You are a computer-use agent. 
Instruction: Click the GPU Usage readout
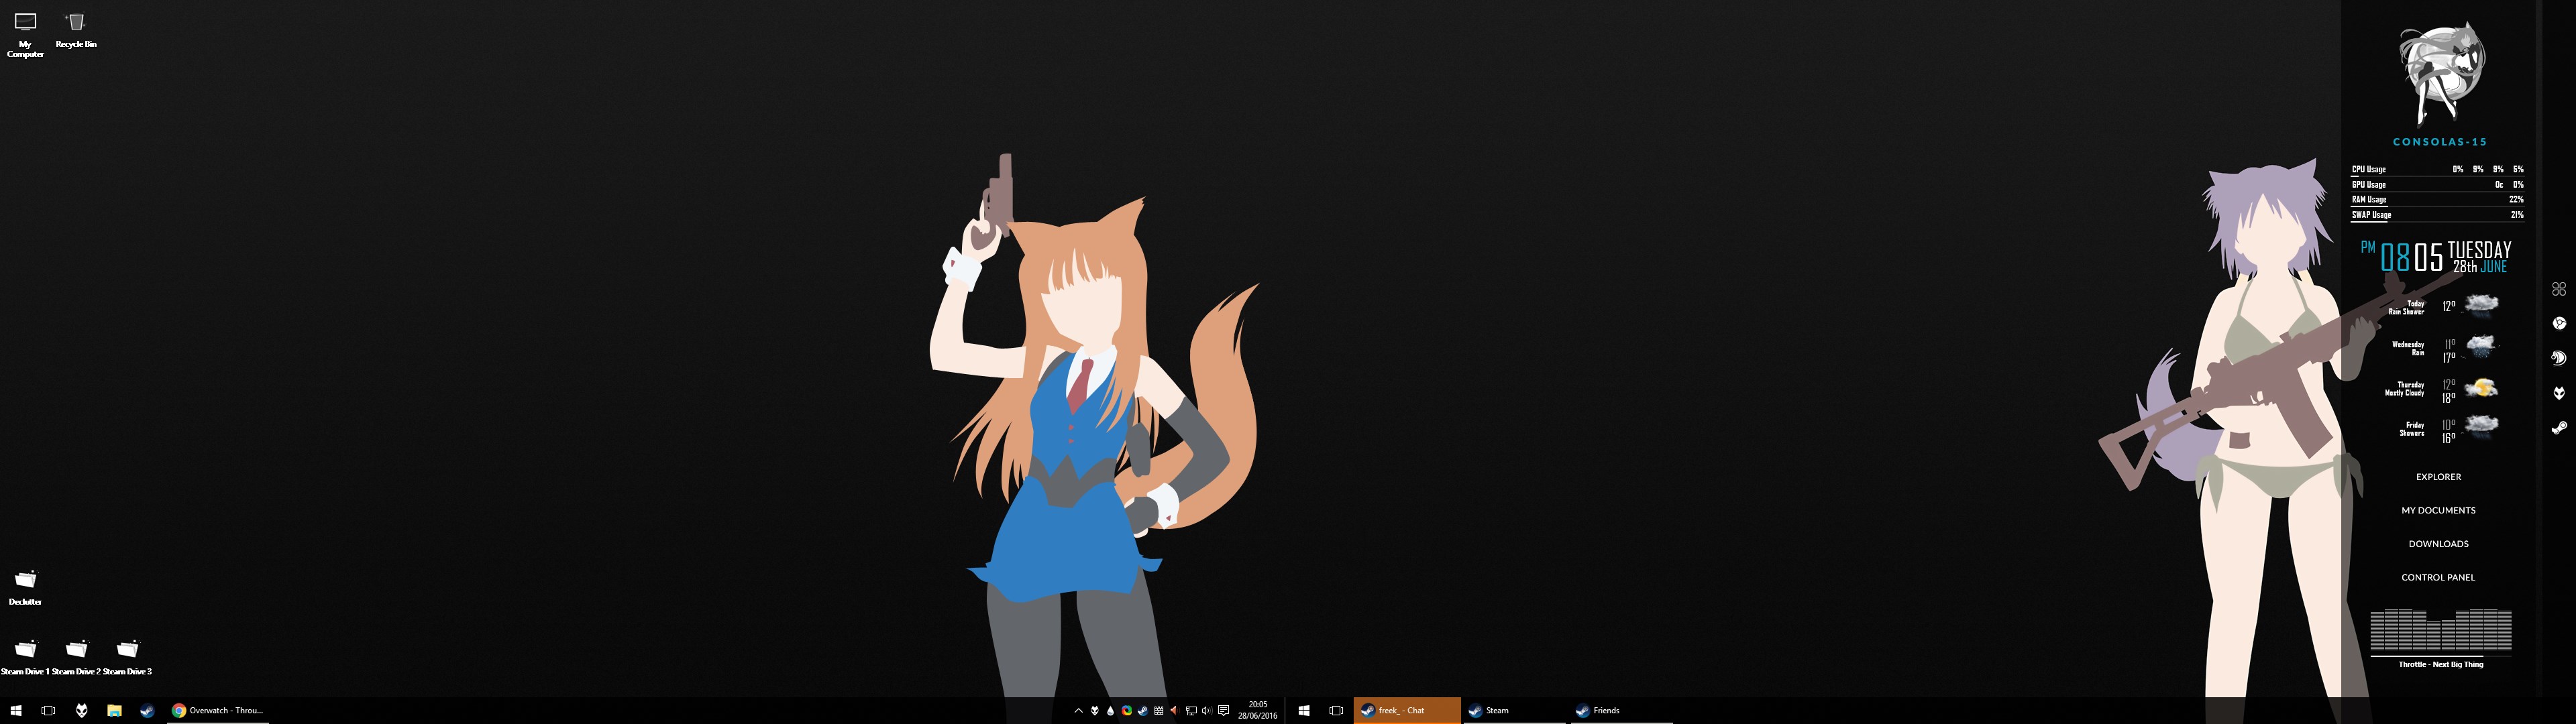coord(2437,185)
